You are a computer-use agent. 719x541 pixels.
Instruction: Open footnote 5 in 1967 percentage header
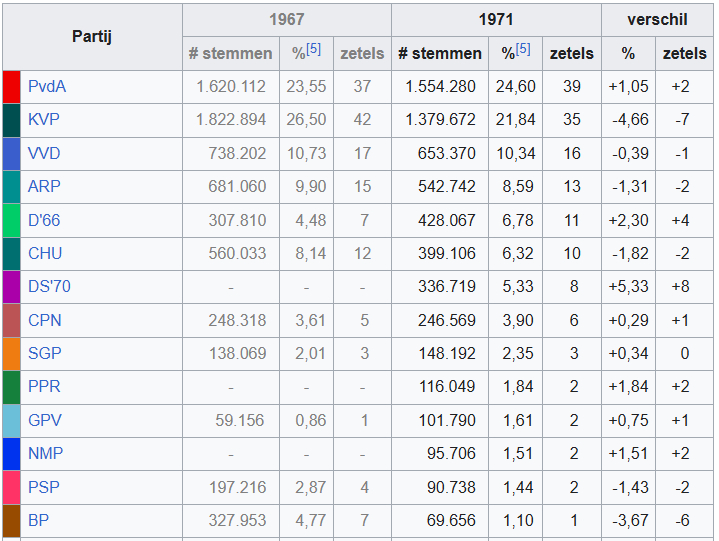313,49
